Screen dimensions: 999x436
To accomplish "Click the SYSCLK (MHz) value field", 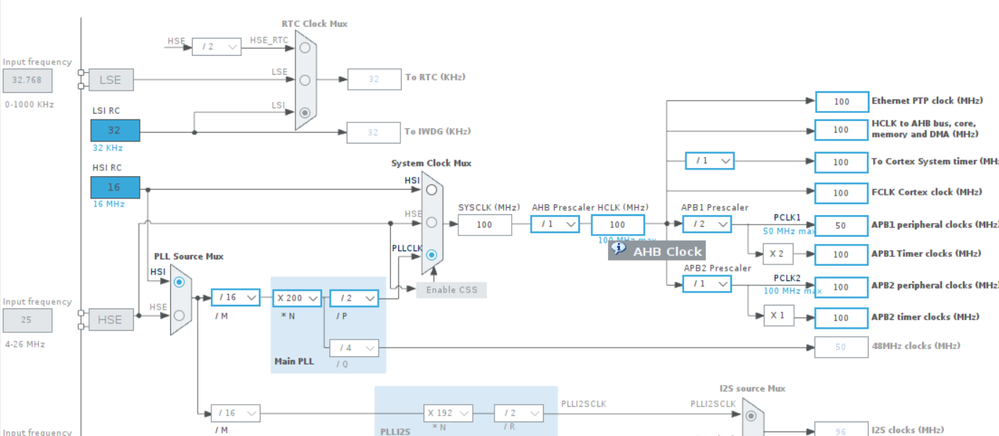I will pyautogui.click(x=484, y=225).
